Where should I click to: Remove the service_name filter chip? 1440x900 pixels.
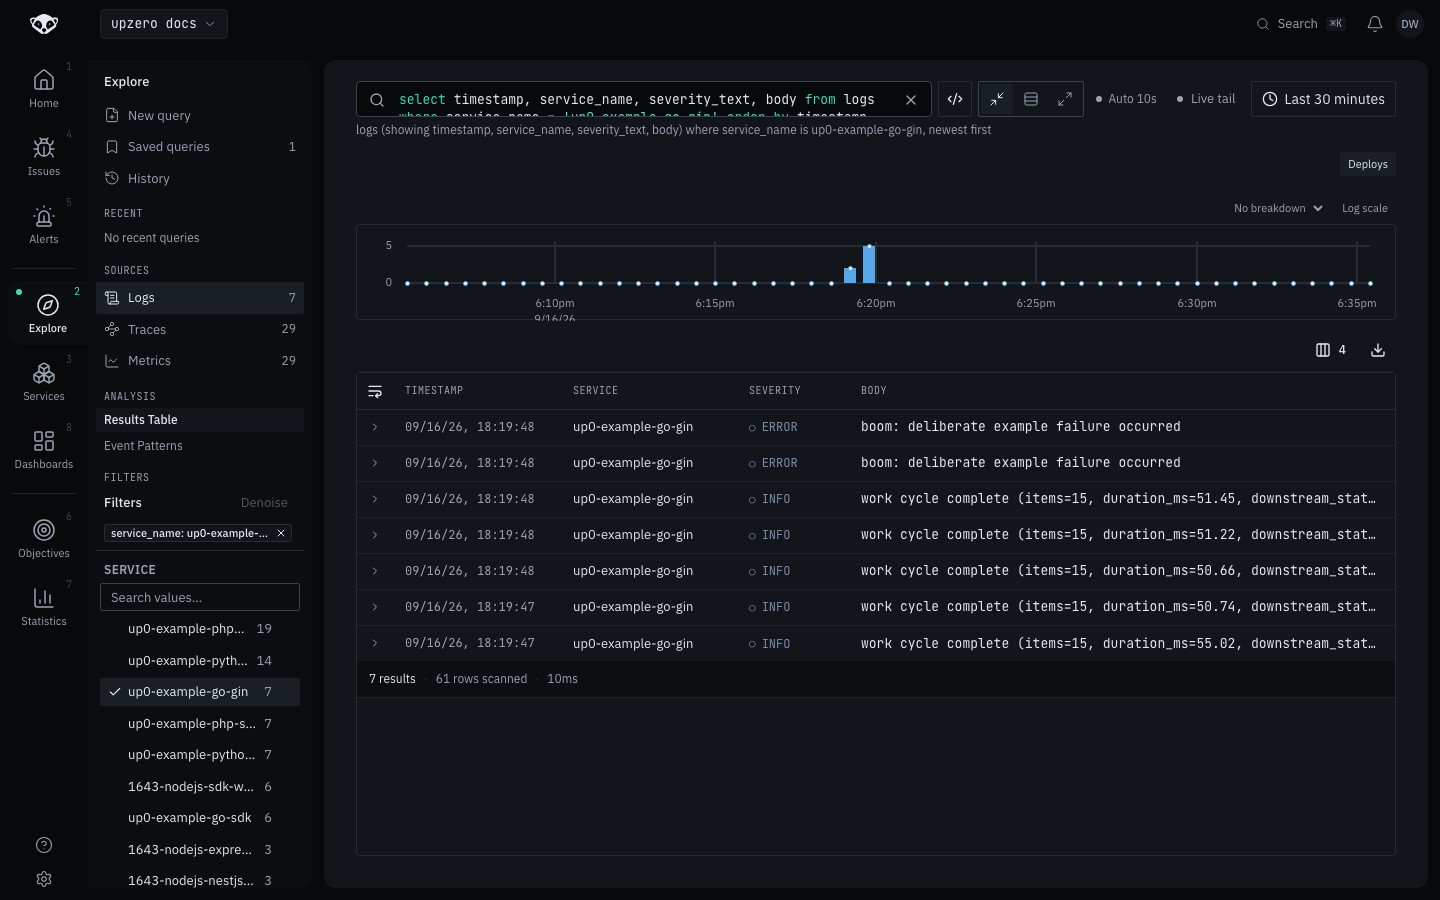[x=281, y=533]
